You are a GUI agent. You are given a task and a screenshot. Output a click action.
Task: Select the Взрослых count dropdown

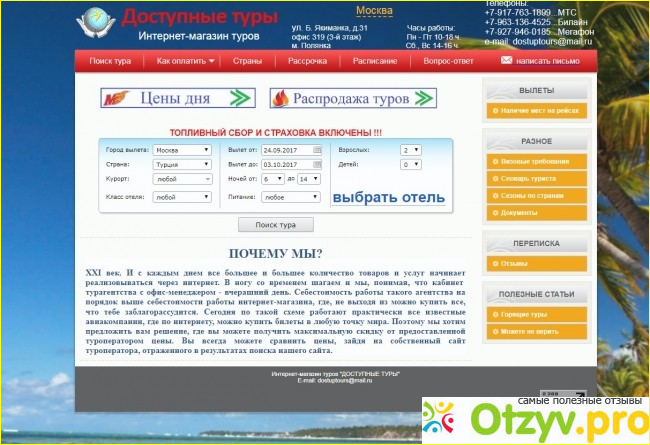[x=410, y=150]
